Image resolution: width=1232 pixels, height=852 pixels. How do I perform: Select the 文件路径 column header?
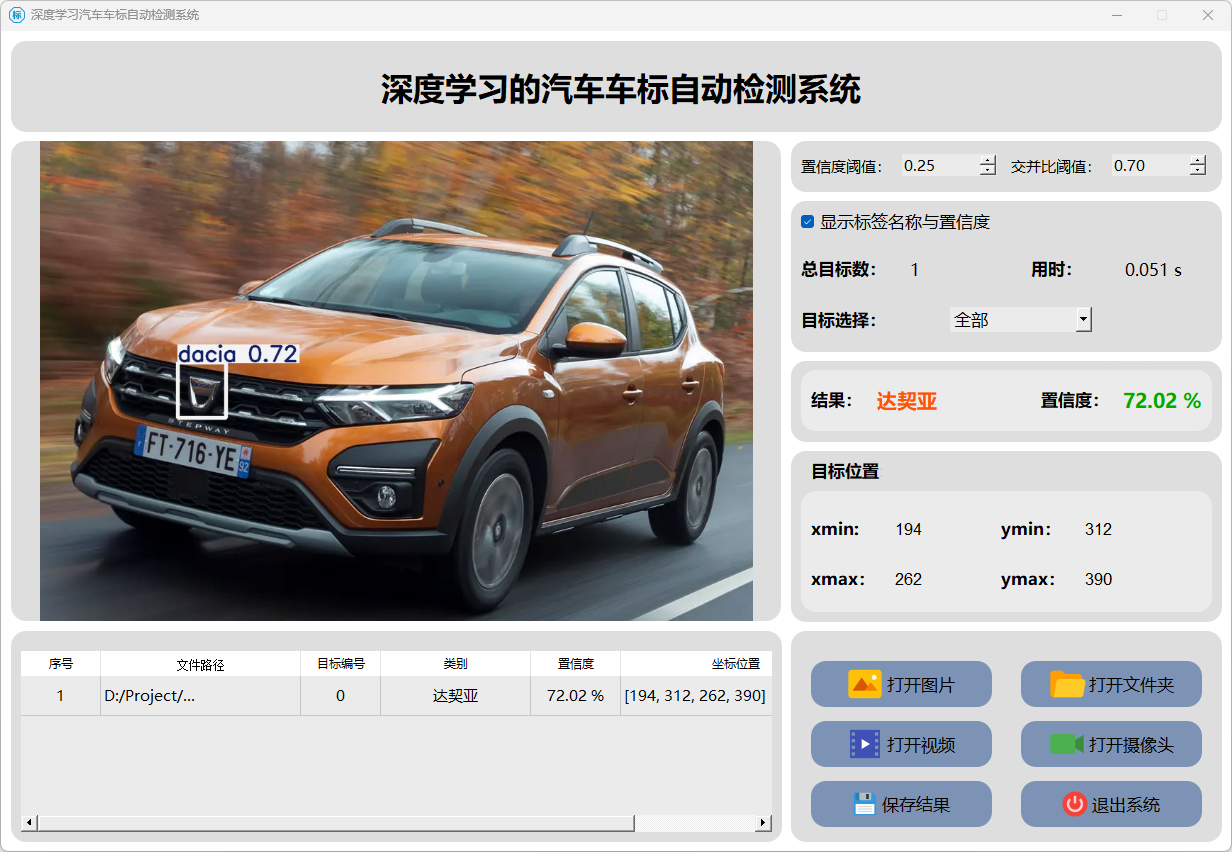pyautogui.click(x=200, y=664)
